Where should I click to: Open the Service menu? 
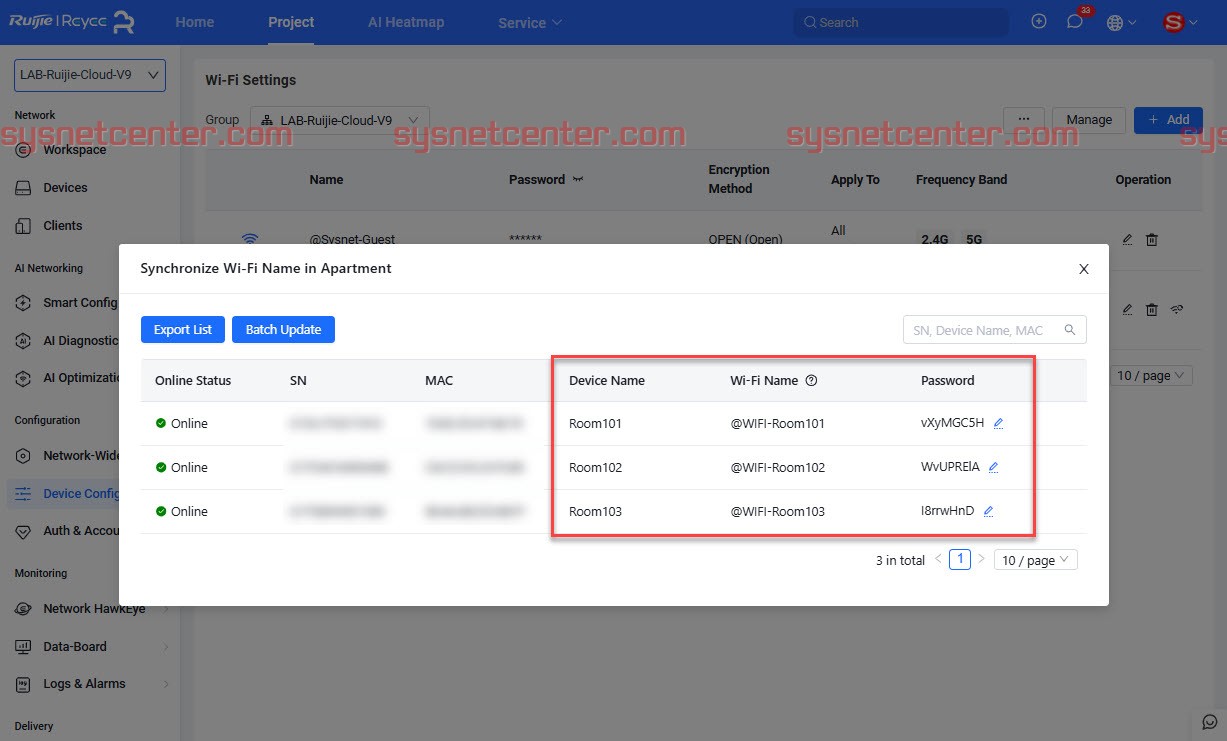click(x=530, y=22)
